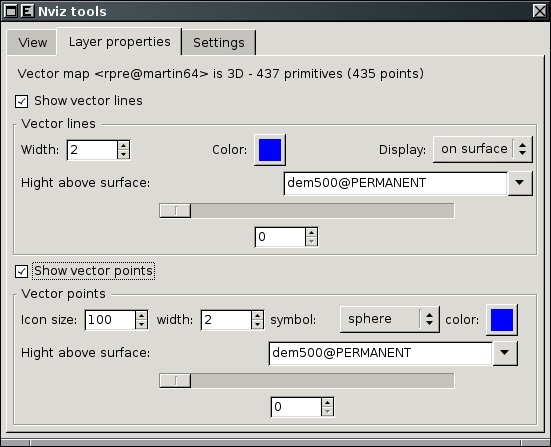Toggle Show vector points checkbox

(x=21, y=271)
